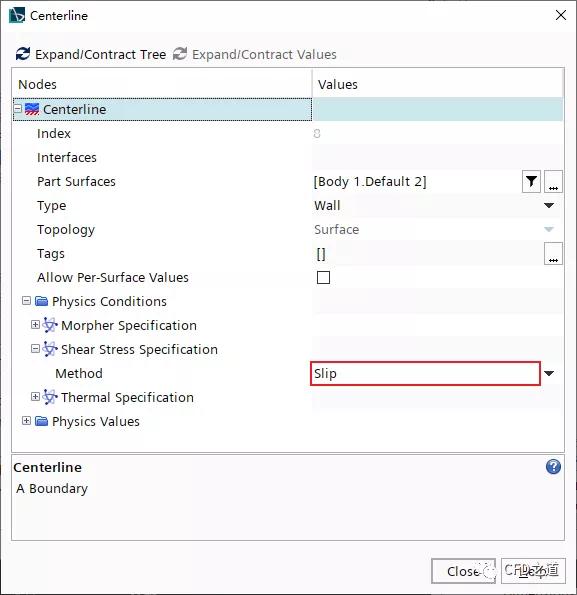
Task: Open the Method Slip dropdown arrow
Action: pos(549,373)
